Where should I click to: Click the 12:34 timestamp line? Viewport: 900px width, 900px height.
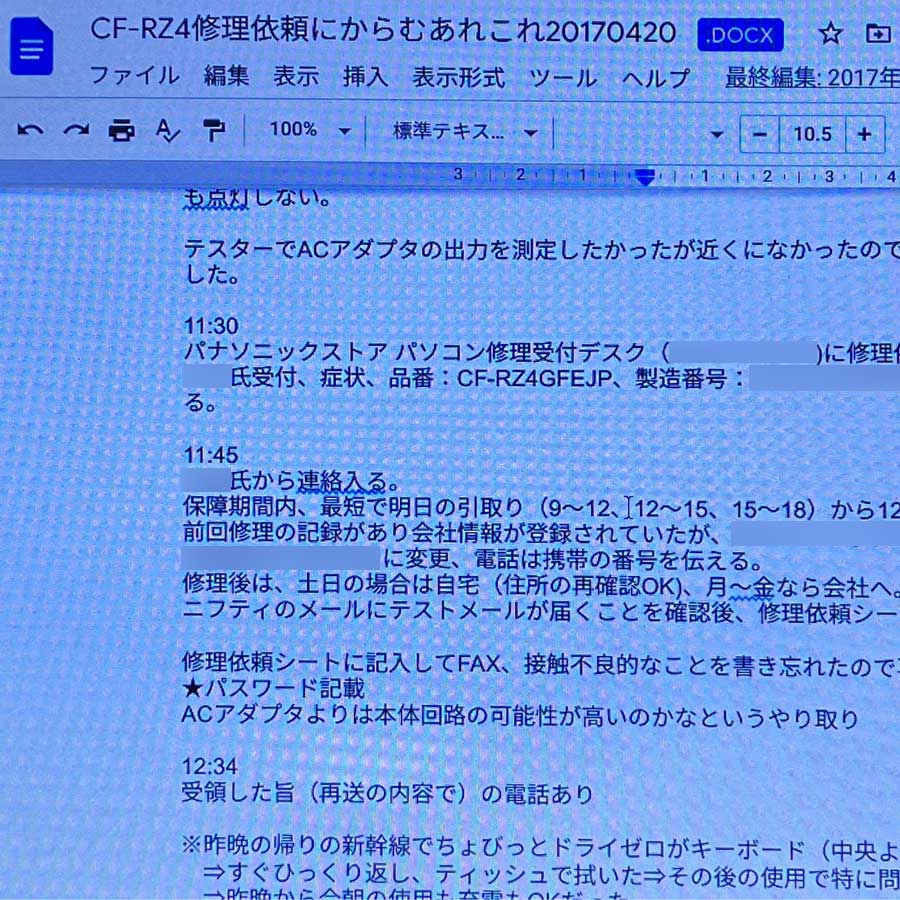click(x=210, y=766)
